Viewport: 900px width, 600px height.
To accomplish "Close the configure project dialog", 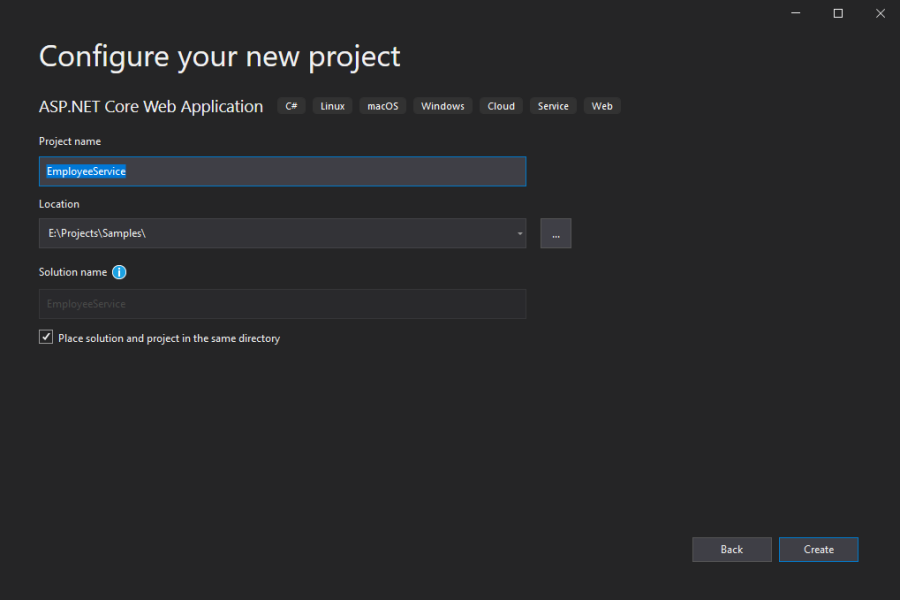I will [x=880, y=13].
